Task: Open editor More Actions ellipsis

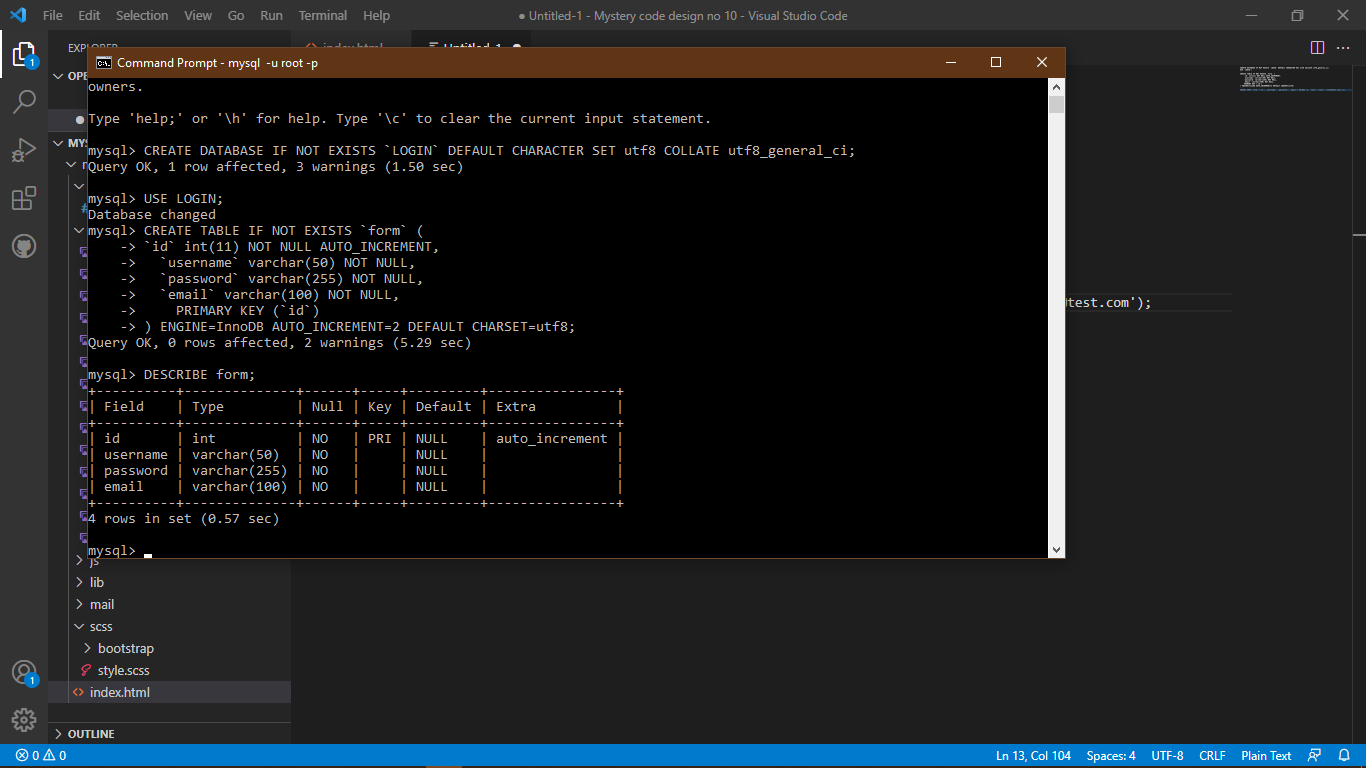Action: (1343, 47)
